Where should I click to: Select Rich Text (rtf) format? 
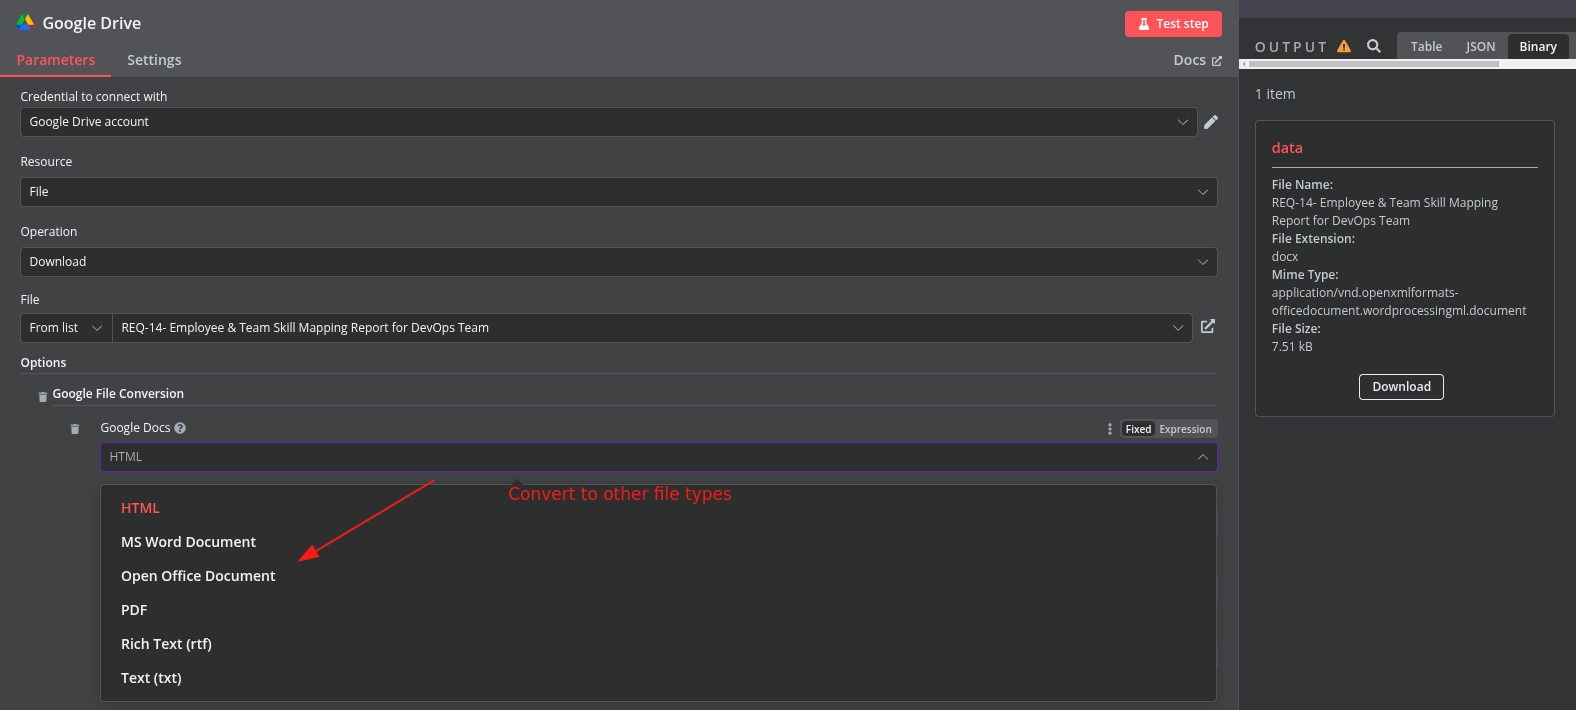pos(658,644)
